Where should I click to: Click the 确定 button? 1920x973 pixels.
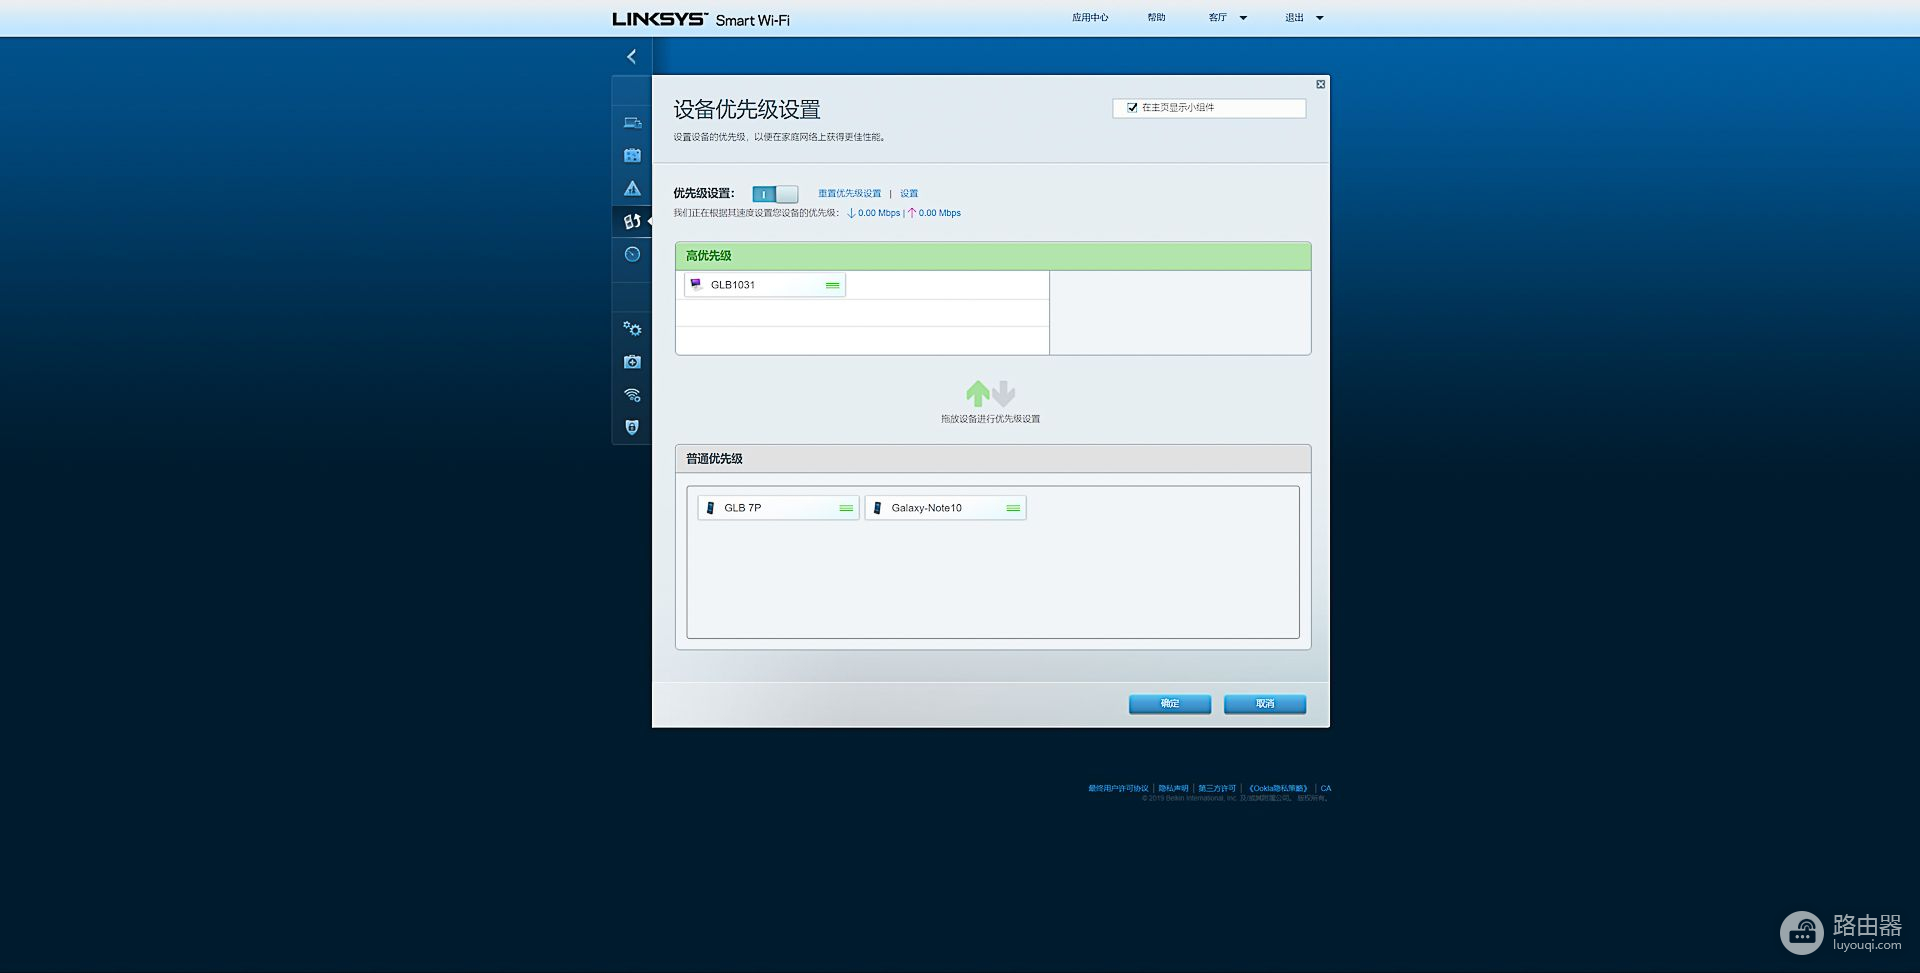(1169, 704)
